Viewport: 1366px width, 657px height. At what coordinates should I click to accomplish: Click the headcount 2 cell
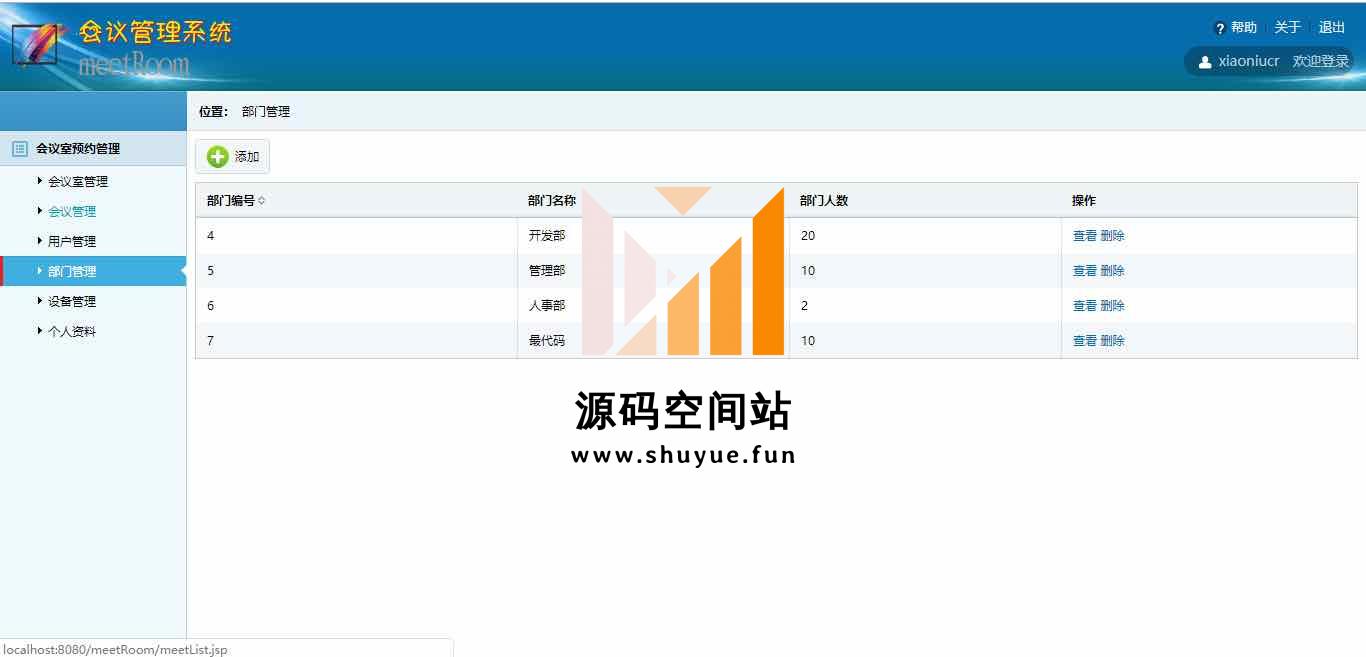[x=925, y=306]
